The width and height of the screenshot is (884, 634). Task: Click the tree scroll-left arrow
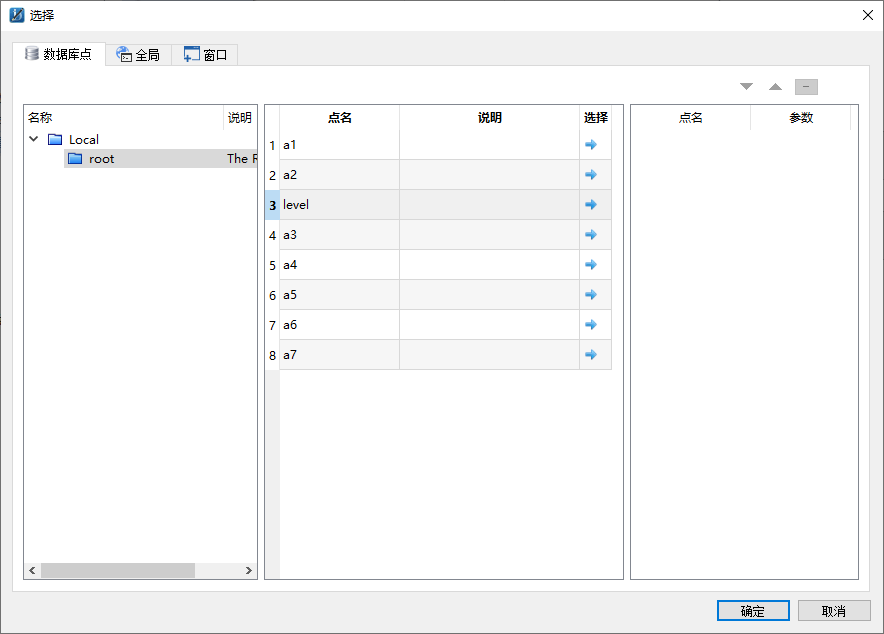click(32, 570)
